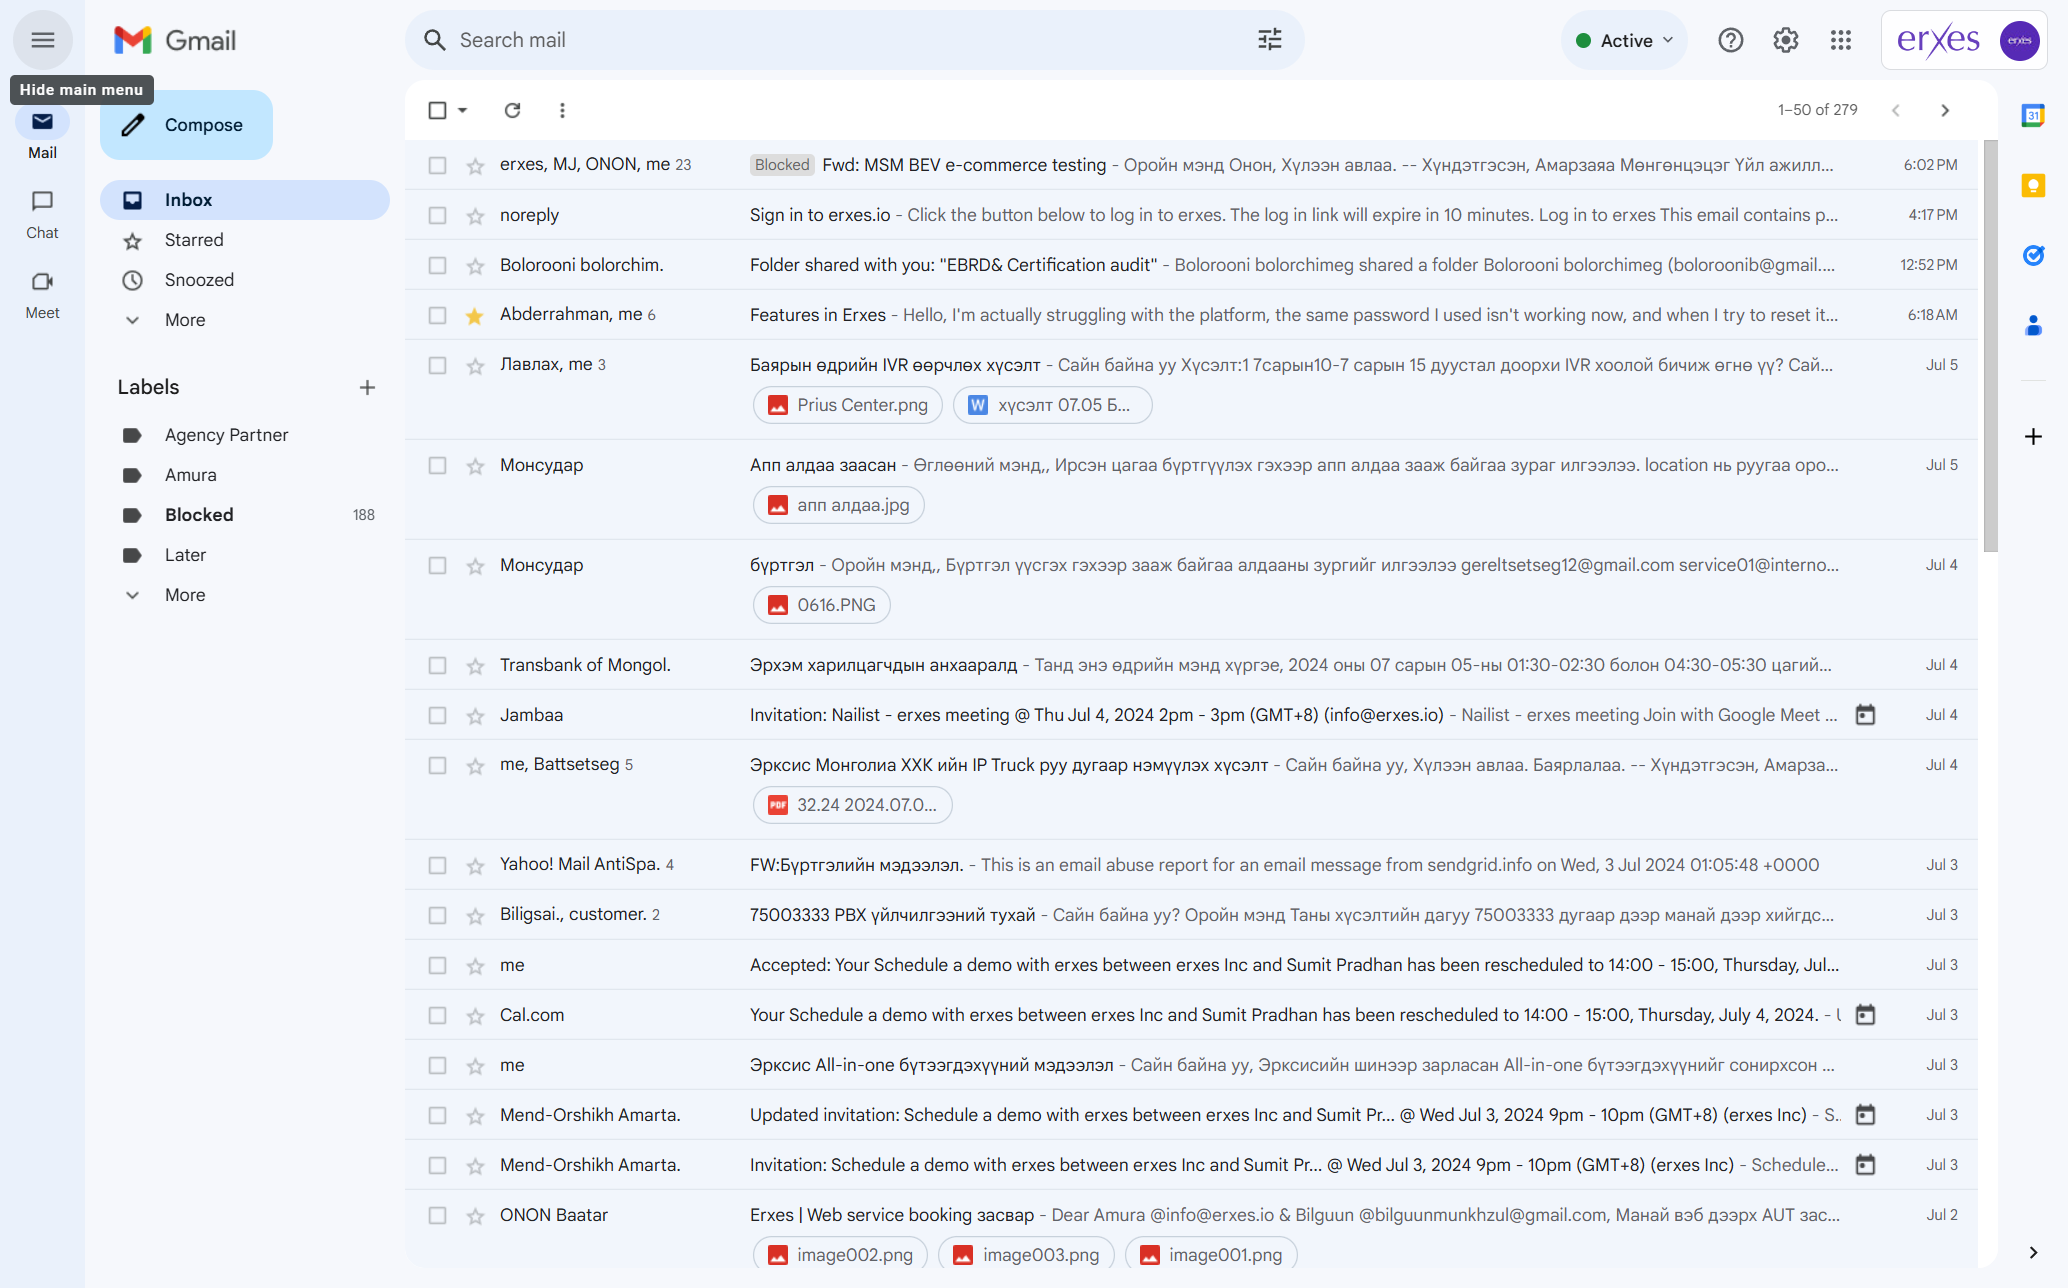Open the More options three-dot menu
Viewport: 2068px width, 1288px height.
562,110
